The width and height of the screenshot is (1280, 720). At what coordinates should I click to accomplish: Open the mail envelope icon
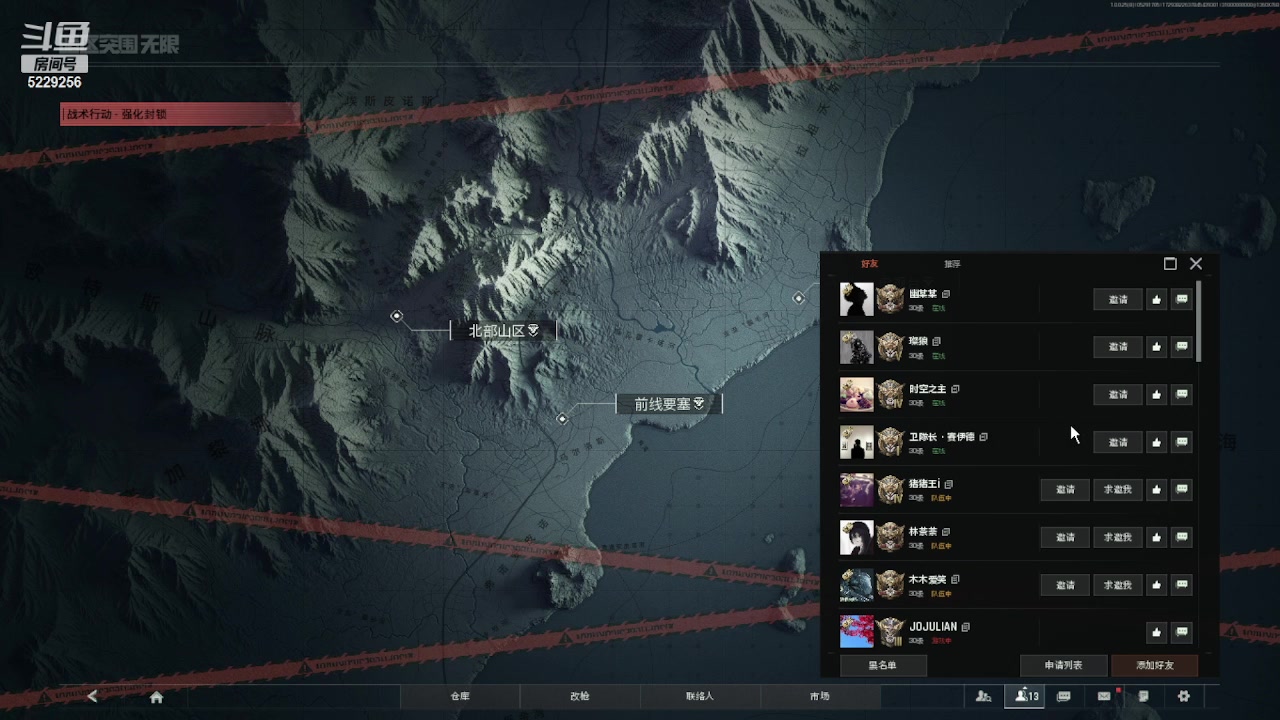click(x=1104, y=696)
